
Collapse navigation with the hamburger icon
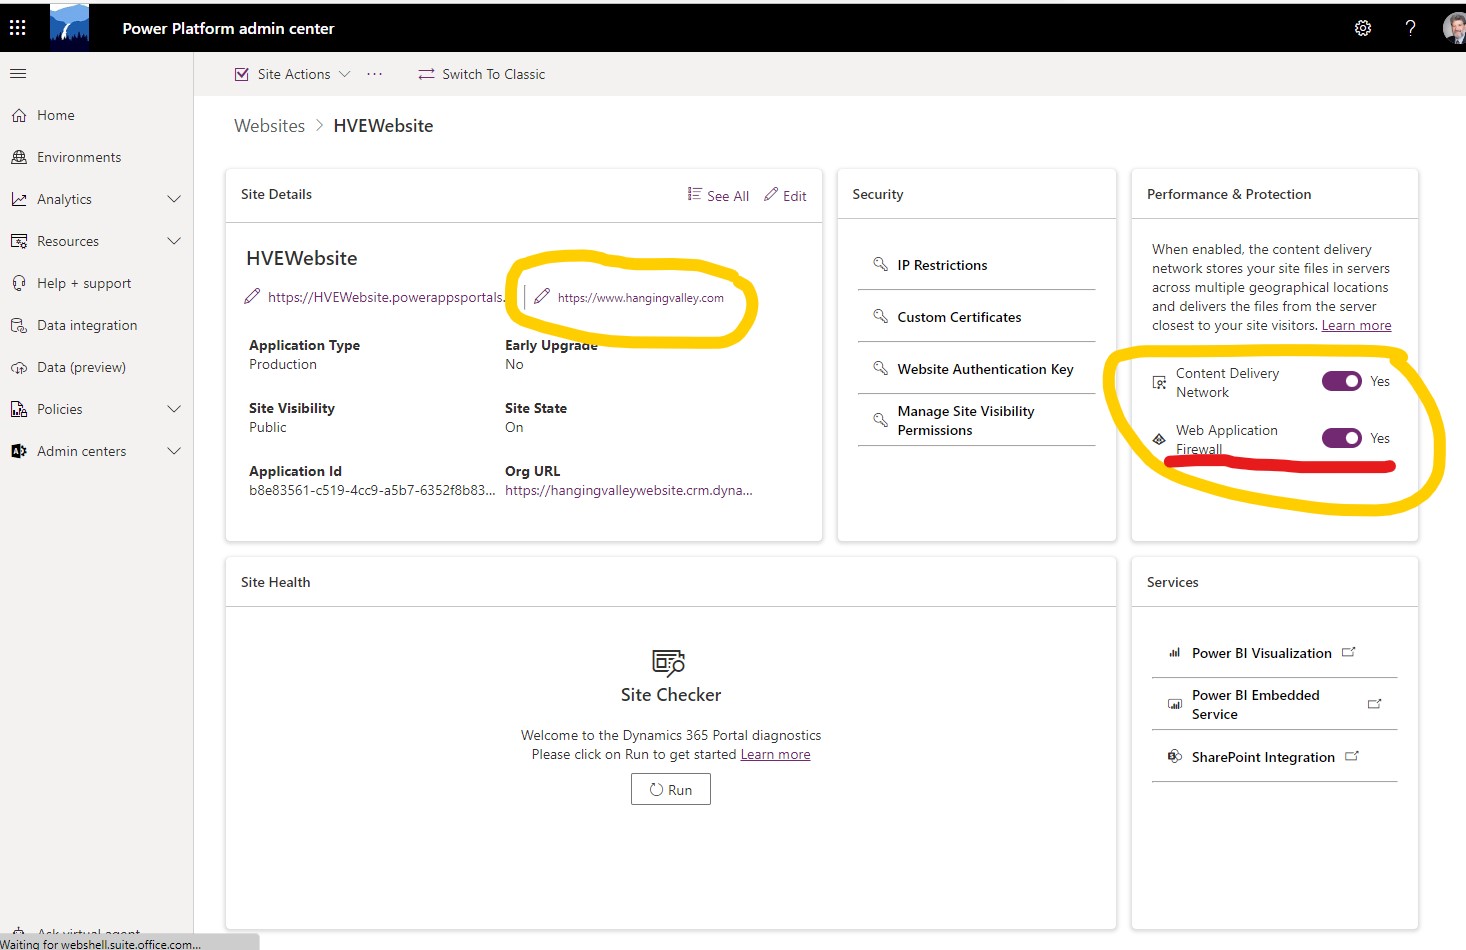tap(18, 73)
